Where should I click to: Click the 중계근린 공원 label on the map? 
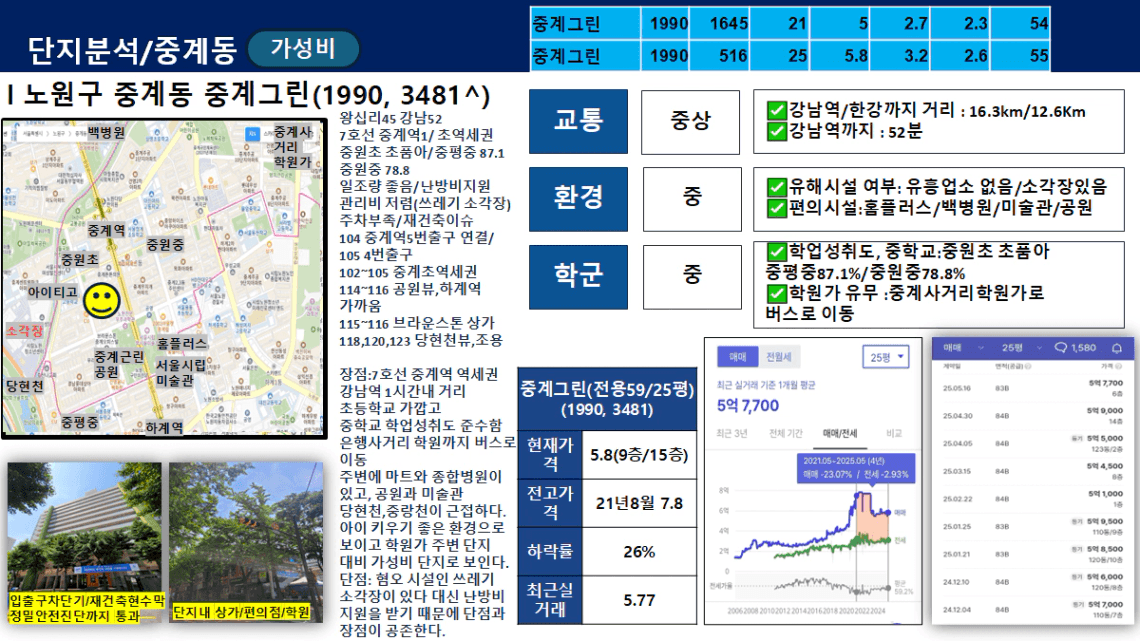coord(119,364)
